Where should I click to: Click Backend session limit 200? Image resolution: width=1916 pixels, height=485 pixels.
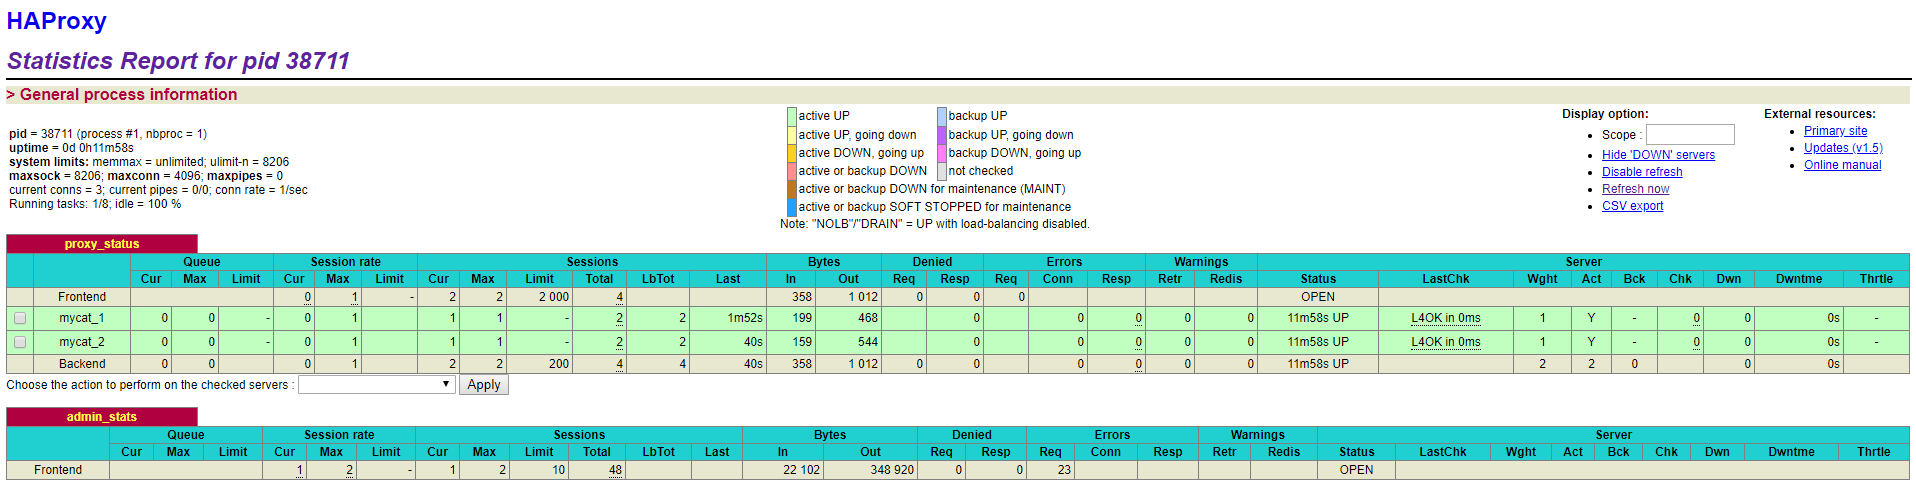[x=559, y=364]
